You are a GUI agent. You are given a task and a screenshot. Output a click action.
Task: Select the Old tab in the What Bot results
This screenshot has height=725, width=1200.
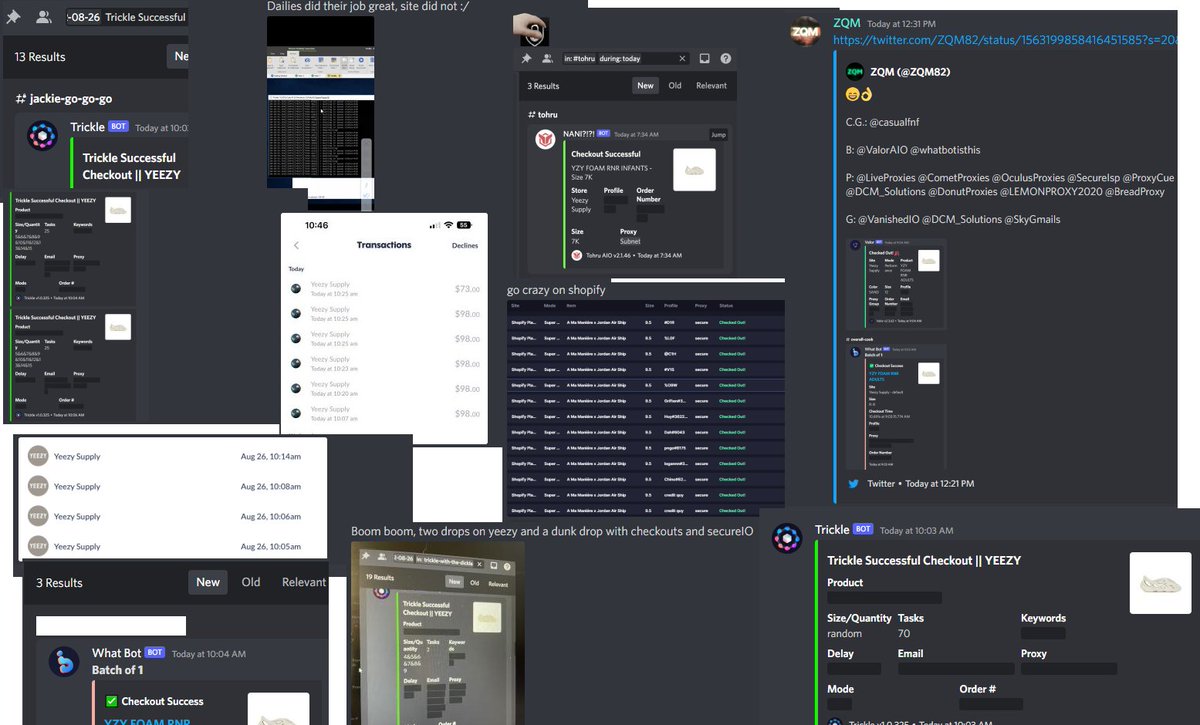[x=251, y=582]
